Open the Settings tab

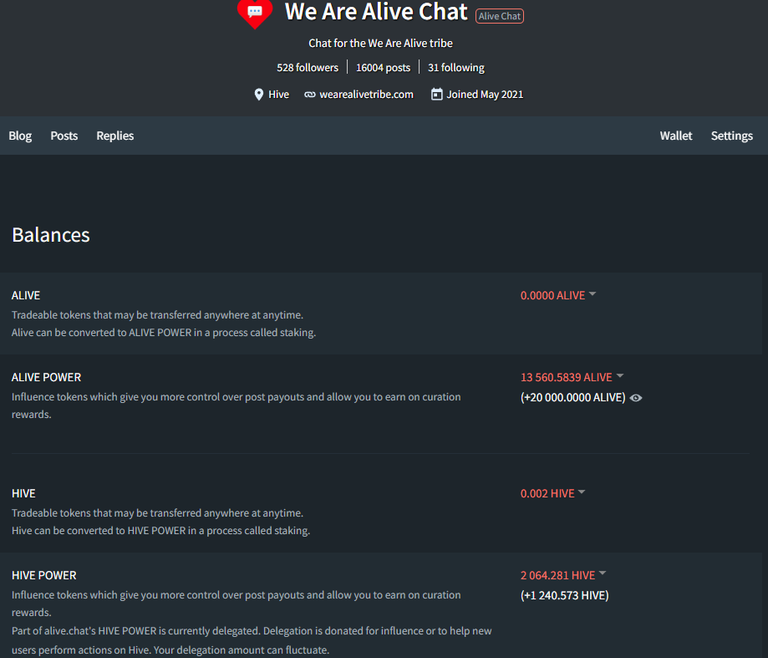tap(732, 136)
